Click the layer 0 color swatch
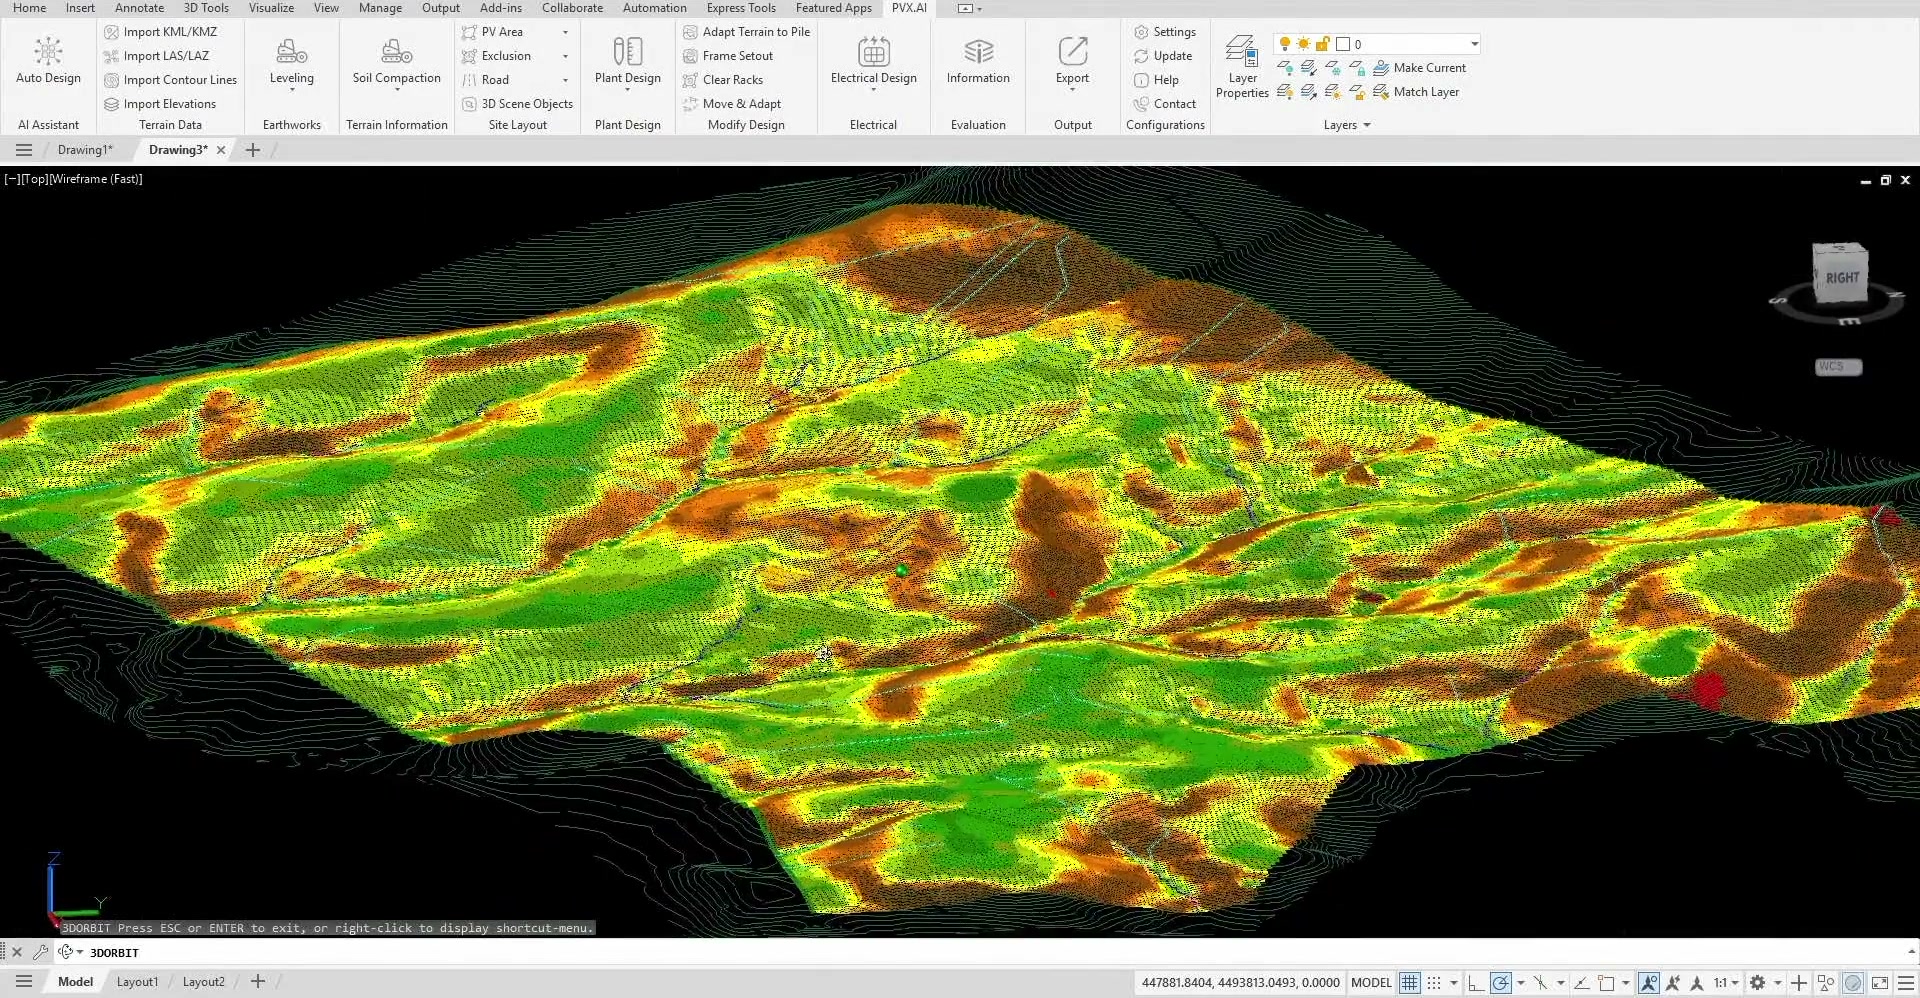 [x=1343, y=44]
